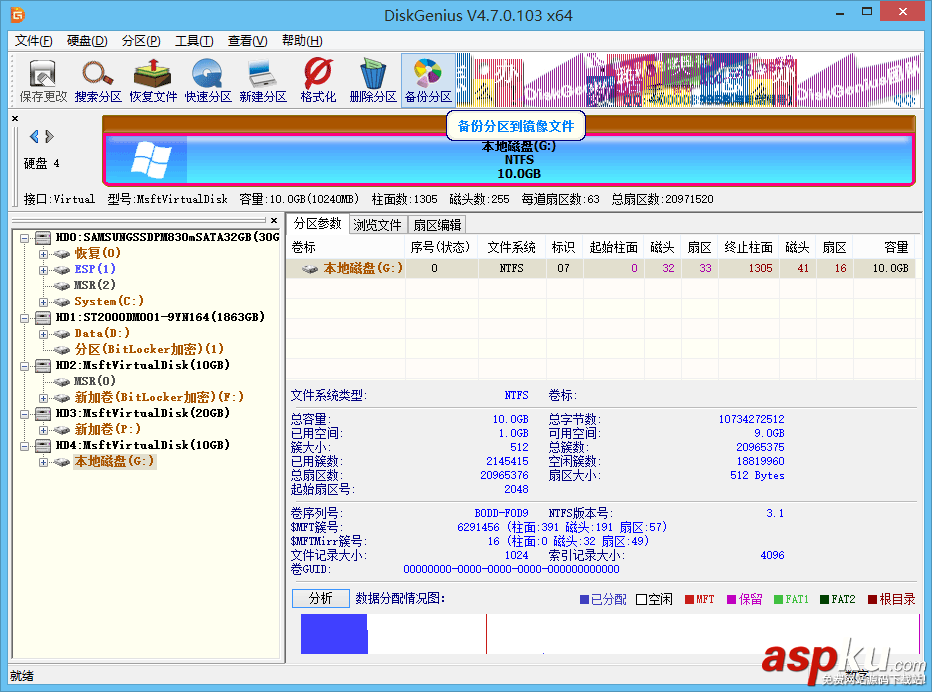Click the 新建分区 (new partition) icon
This screenshot has height=692, width=932.
pos(261,79)
